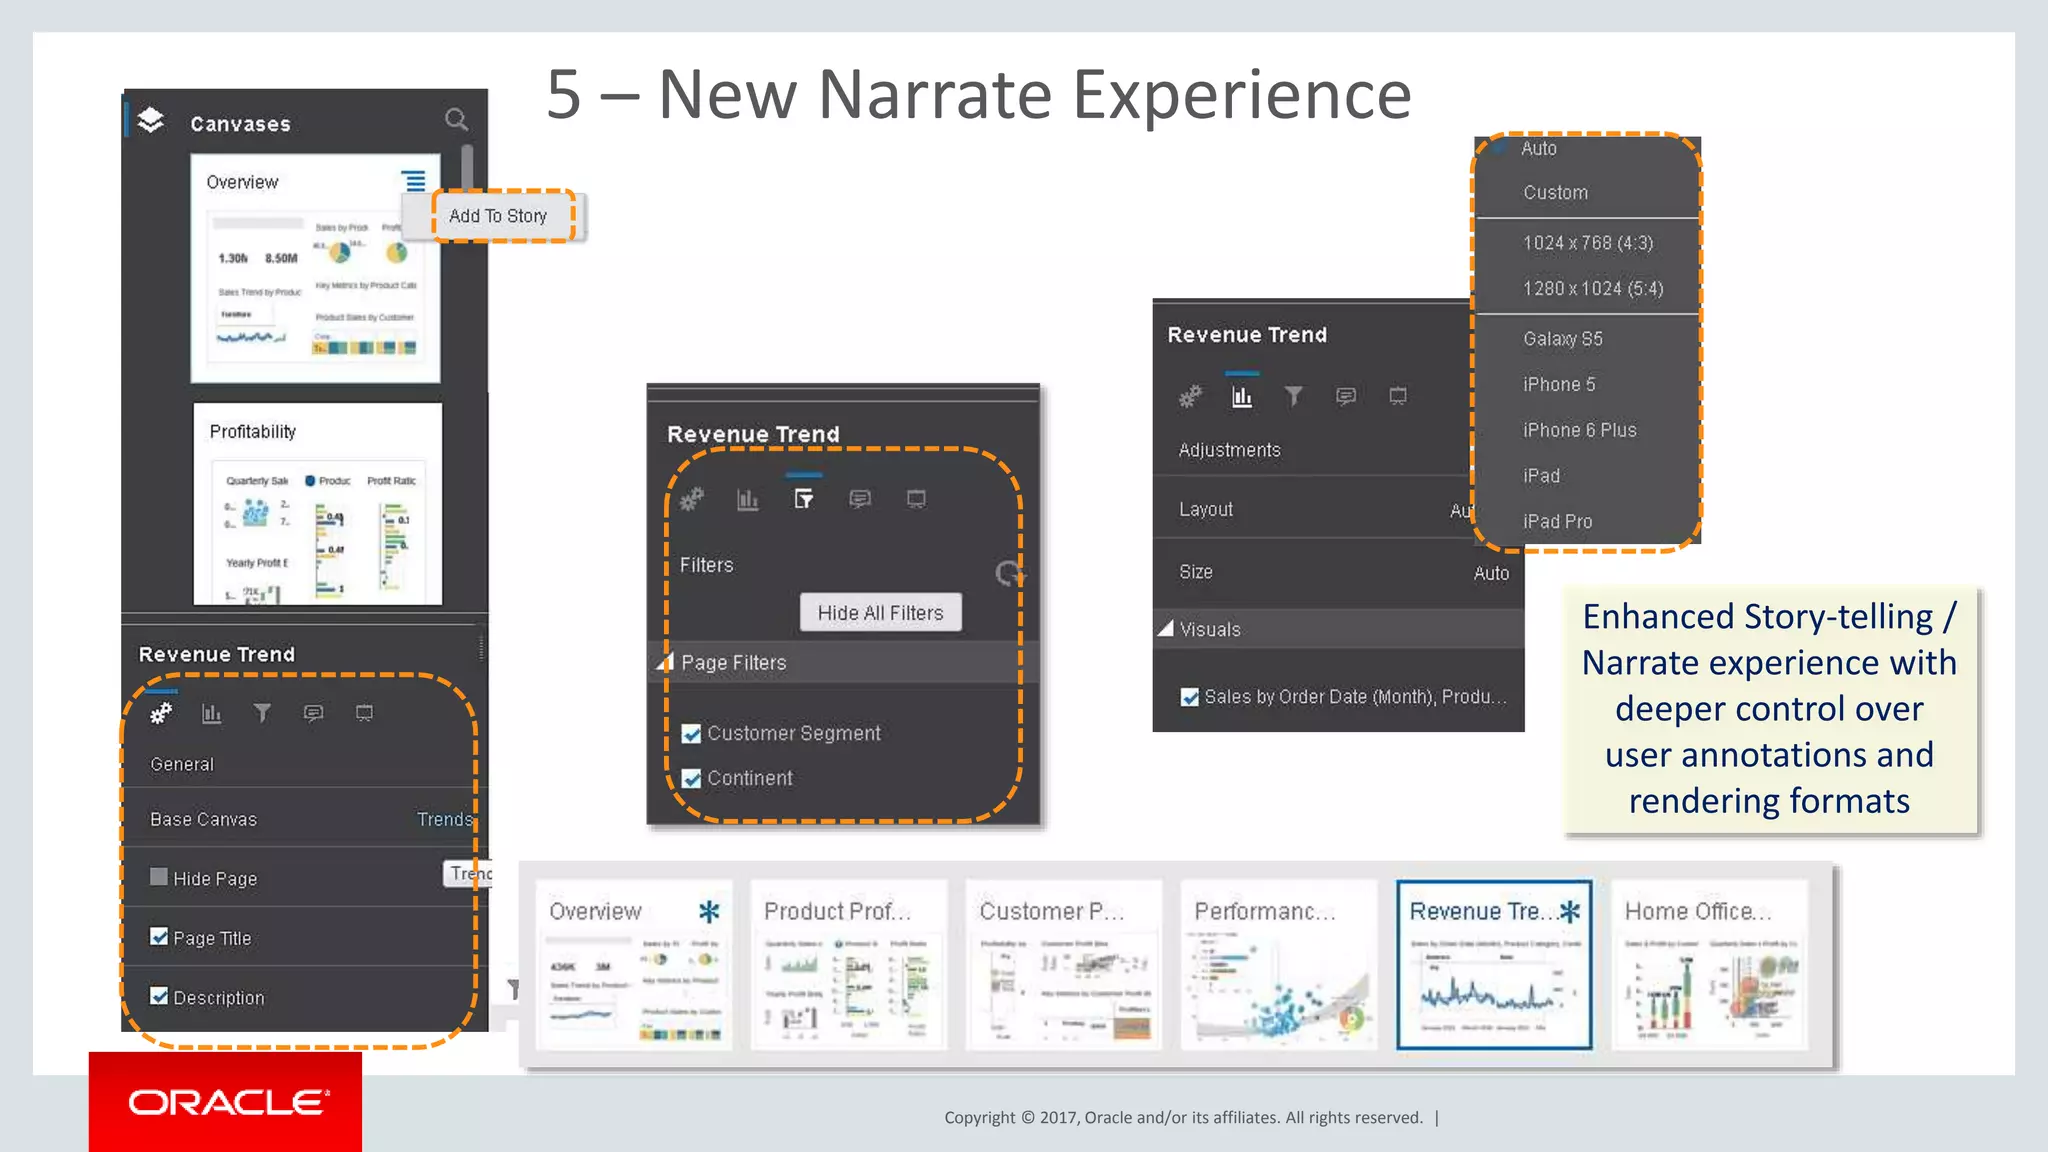Uncheck the Page Title checkbox
Viewport: 2048px width, 1152px height.
coord(159,937)
